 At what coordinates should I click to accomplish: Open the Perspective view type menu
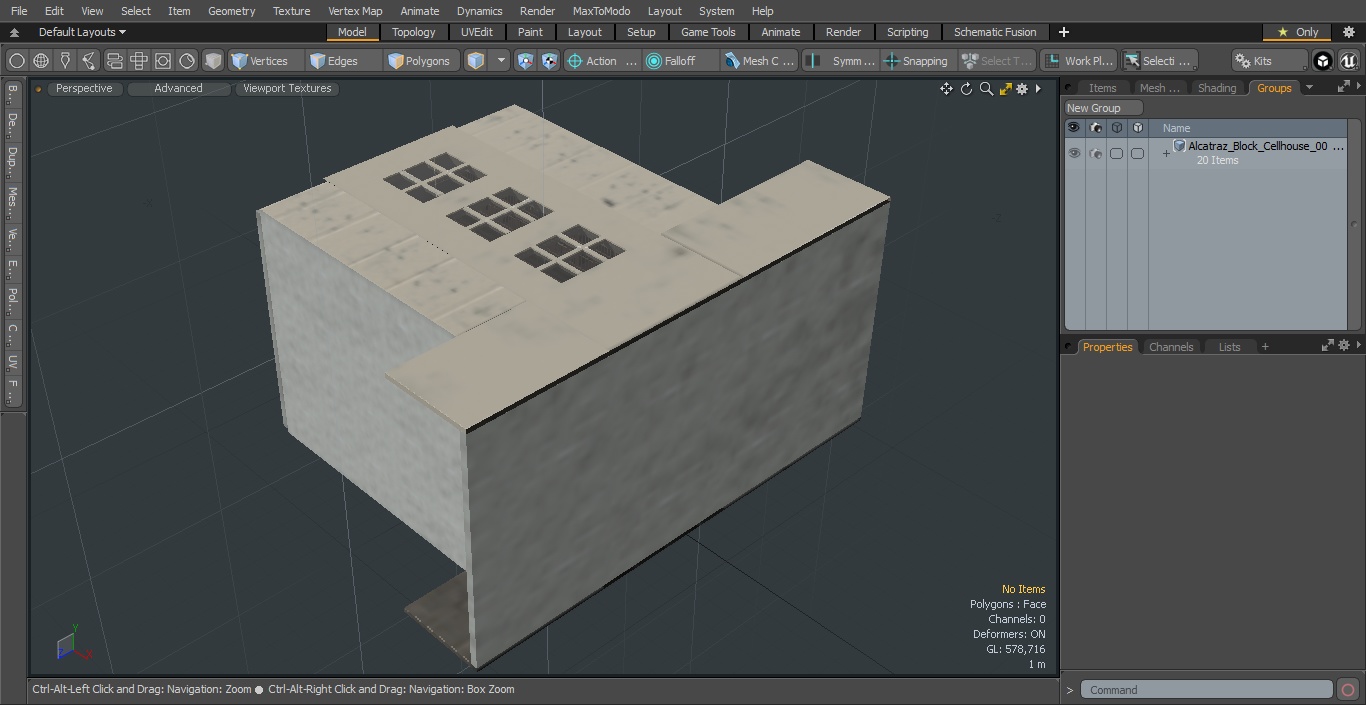84,88
